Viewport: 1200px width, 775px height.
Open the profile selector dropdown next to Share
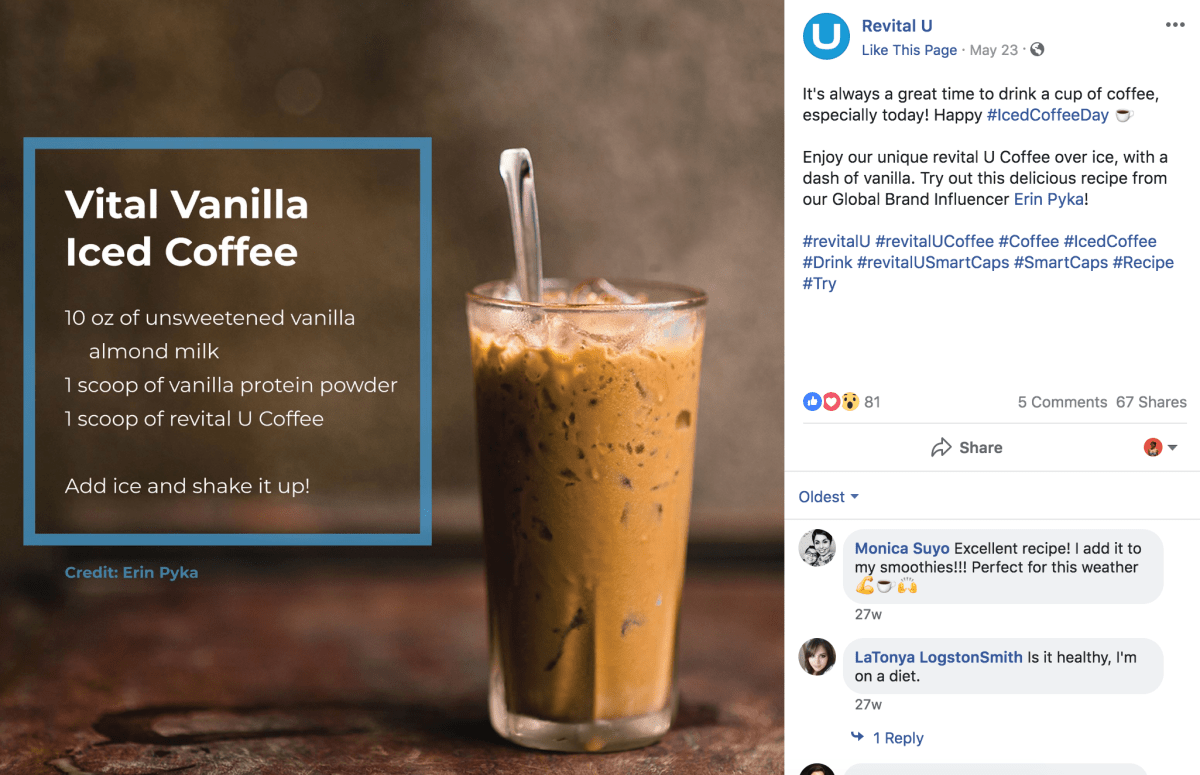pos(1161,448)
